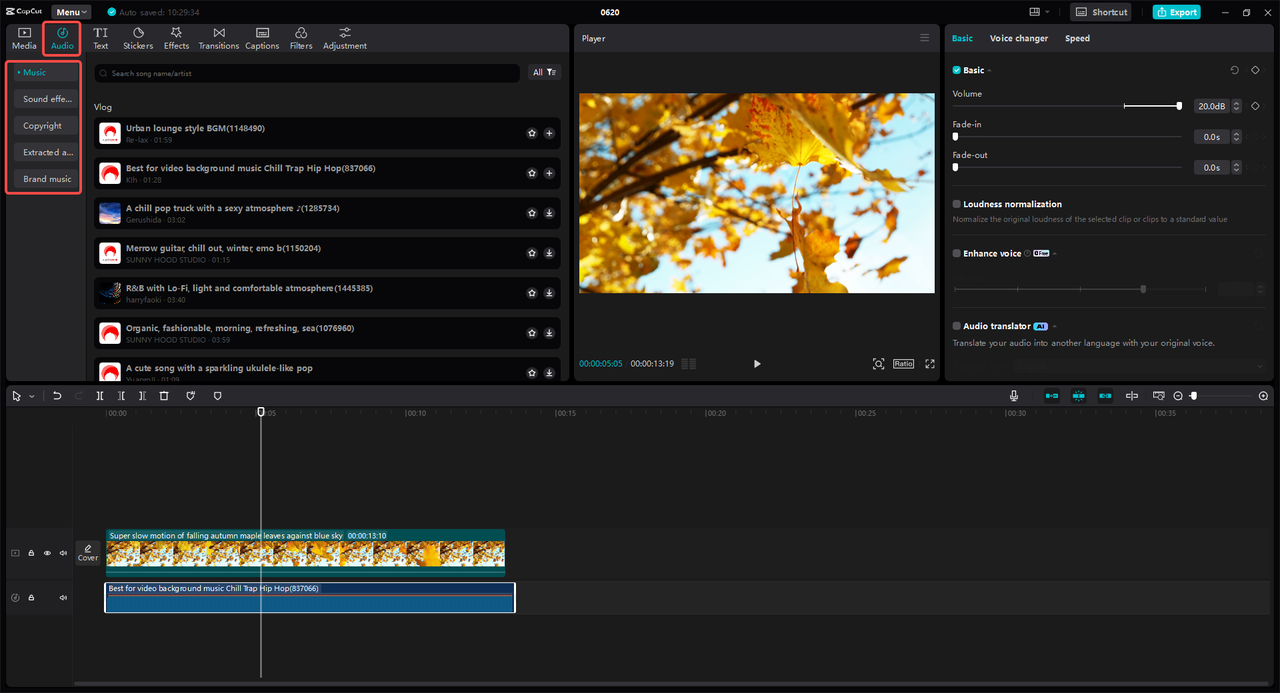Viewport: 1280px width, 693px height.
Task: Open the Transitions panel
Action: (218, 38)
